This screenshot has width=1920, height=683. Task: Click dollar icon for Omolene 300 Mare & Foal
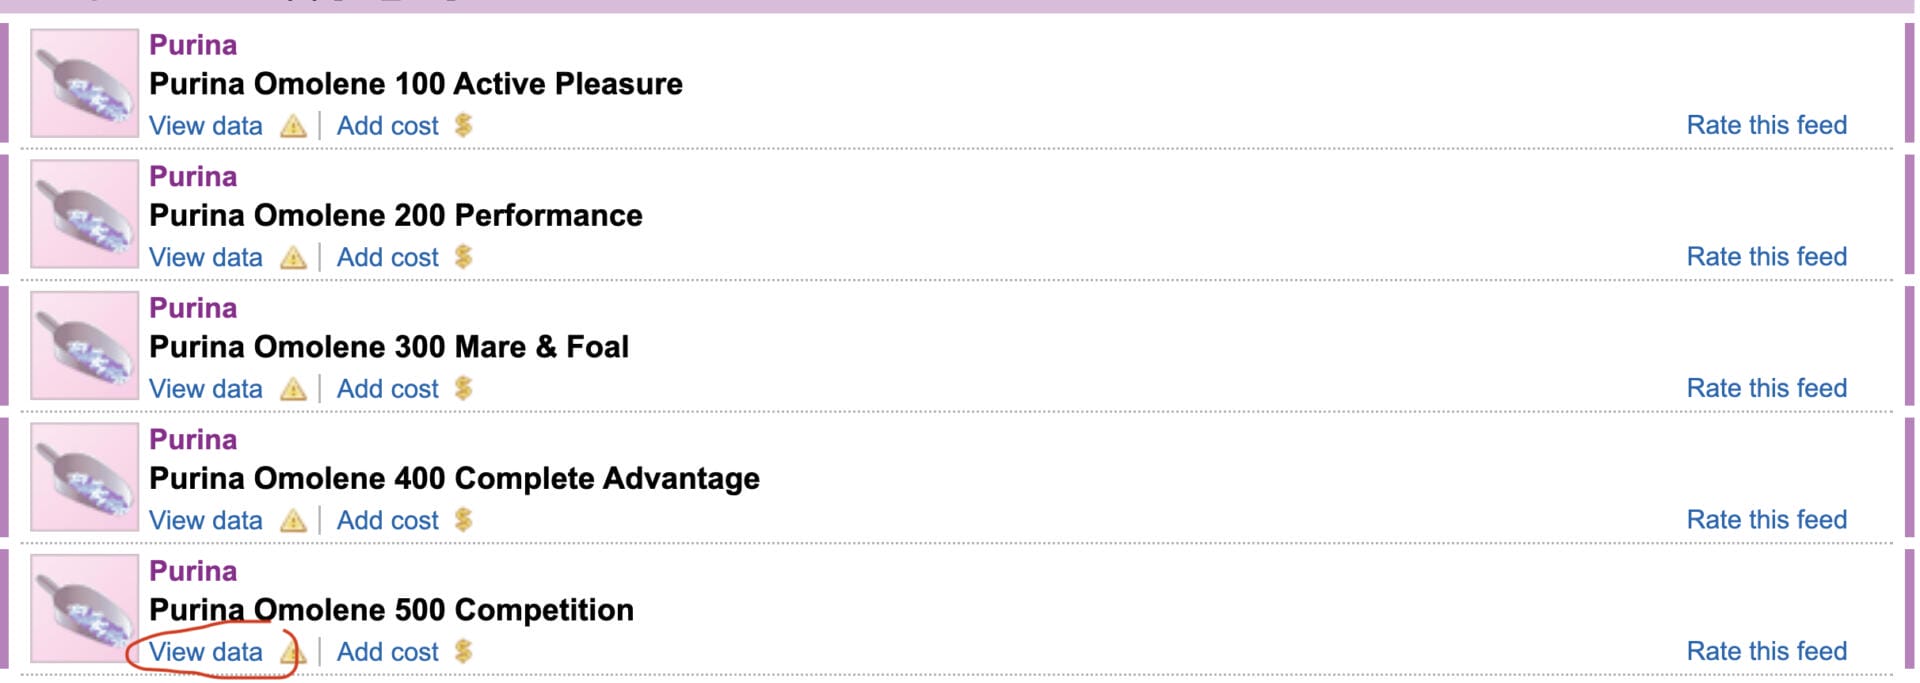coord(463,388)
